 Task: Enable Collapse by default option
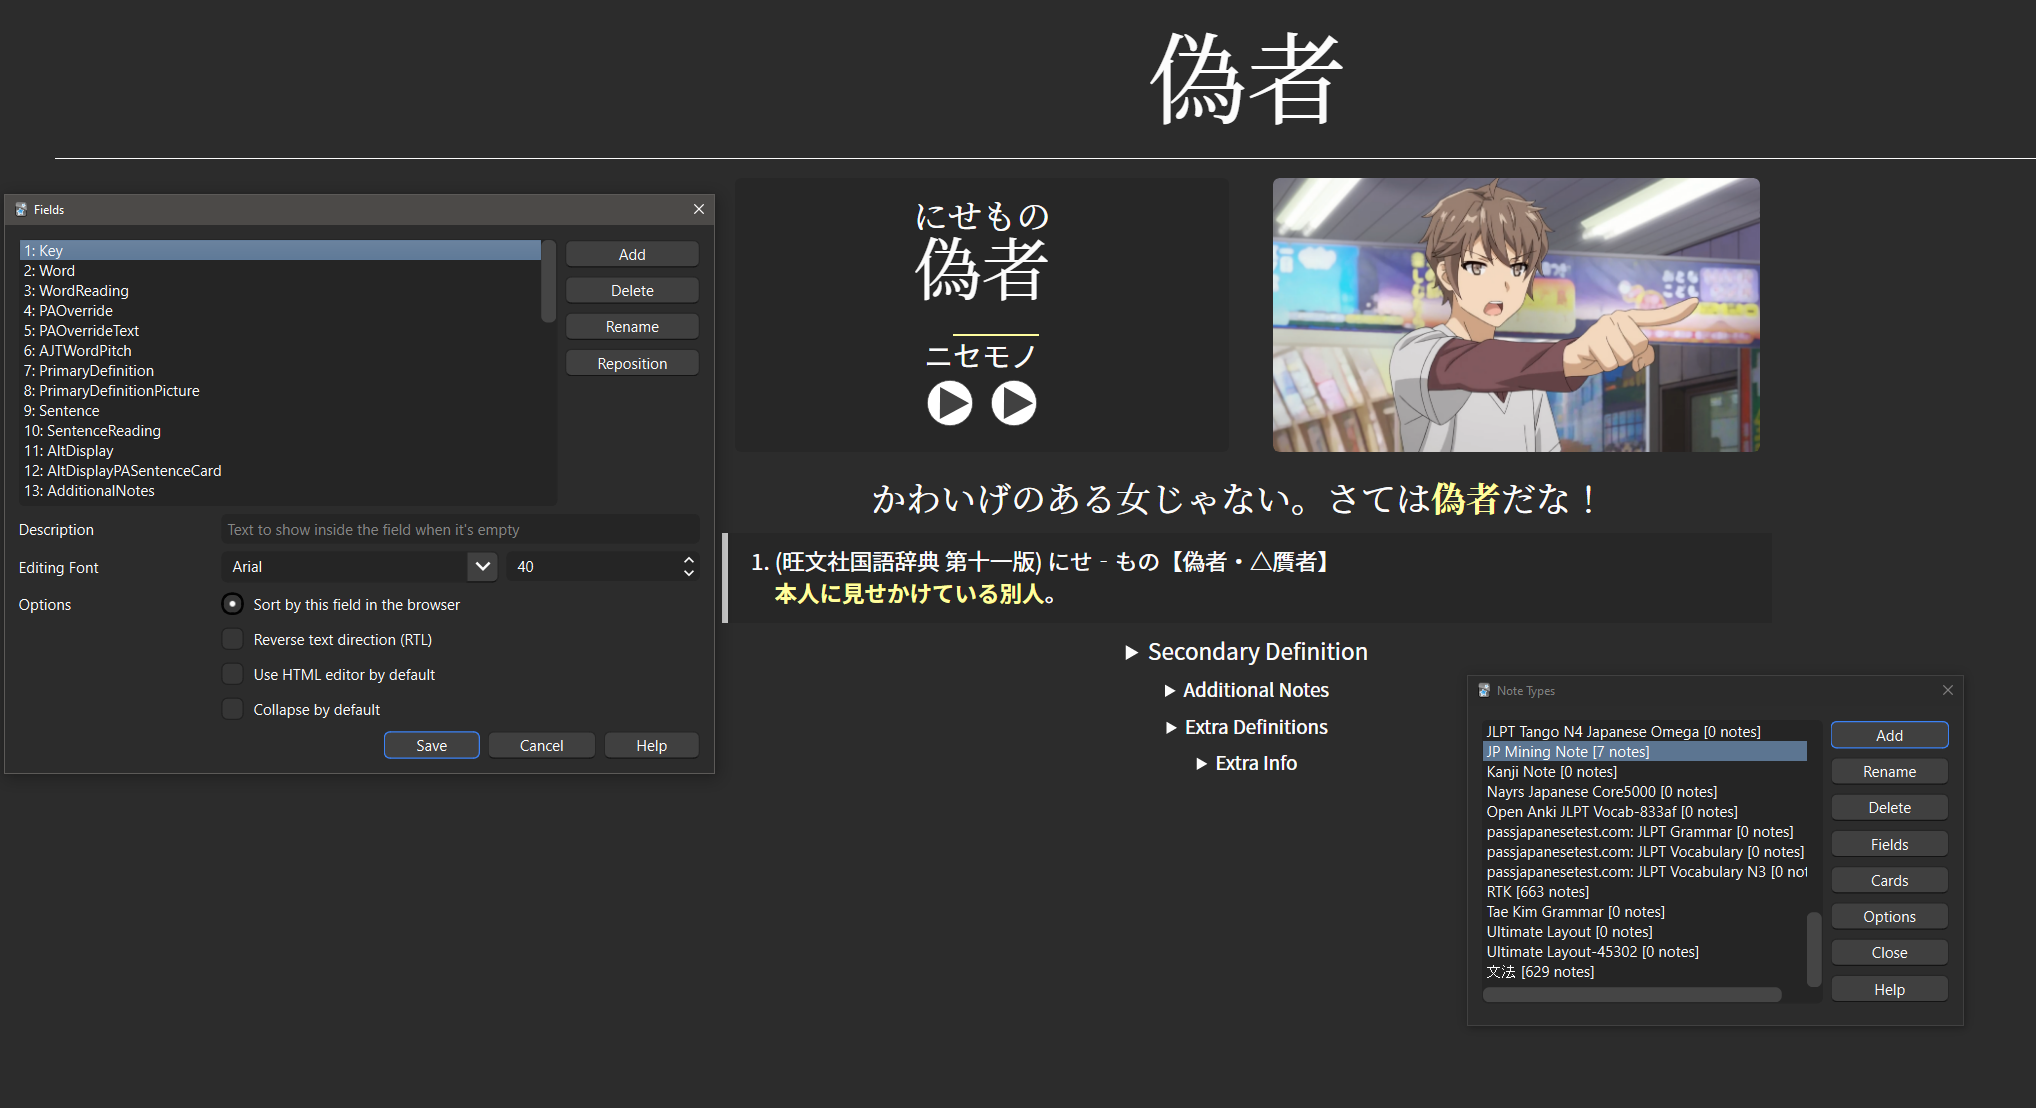click(232, 709)
